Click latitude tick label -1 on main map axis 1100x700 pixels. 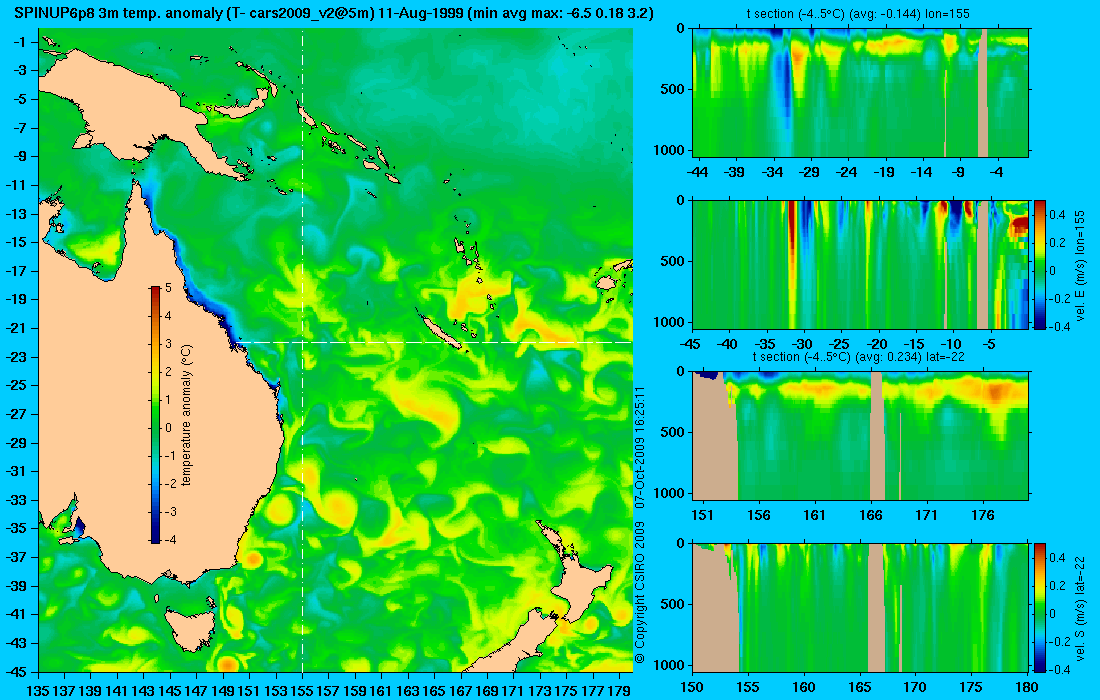click(x=20, y=42)
